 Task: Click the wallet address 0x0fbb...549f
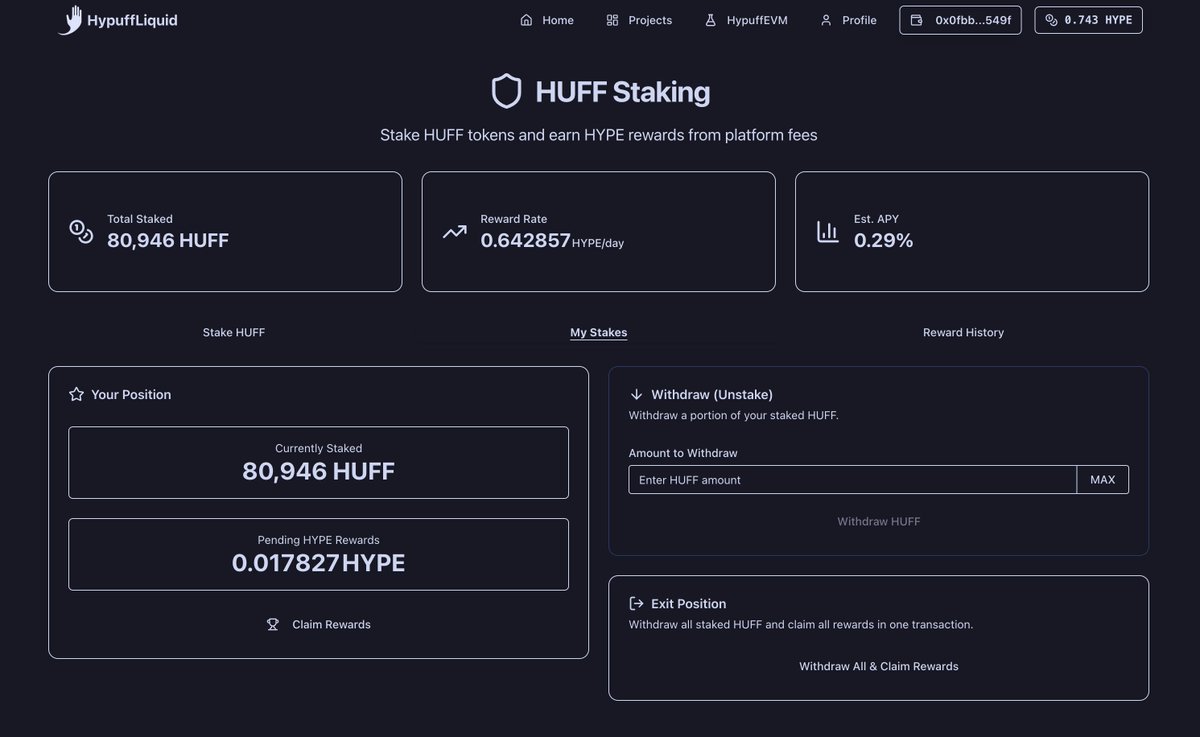click(x=960, y=19)
